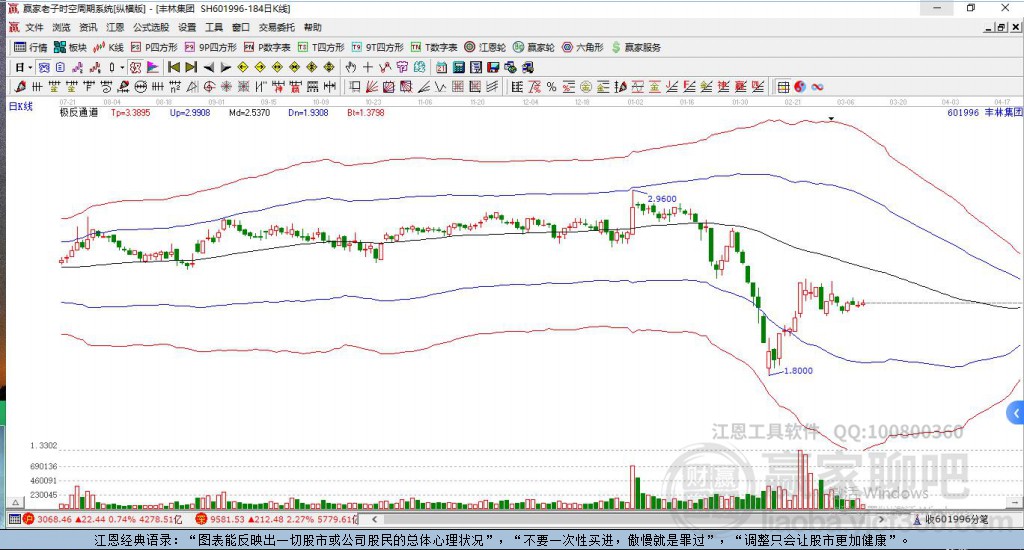Viewport: 1024px width, 550px height.
Task: Switch to the K线 chart view
Action: coord(108,47)
